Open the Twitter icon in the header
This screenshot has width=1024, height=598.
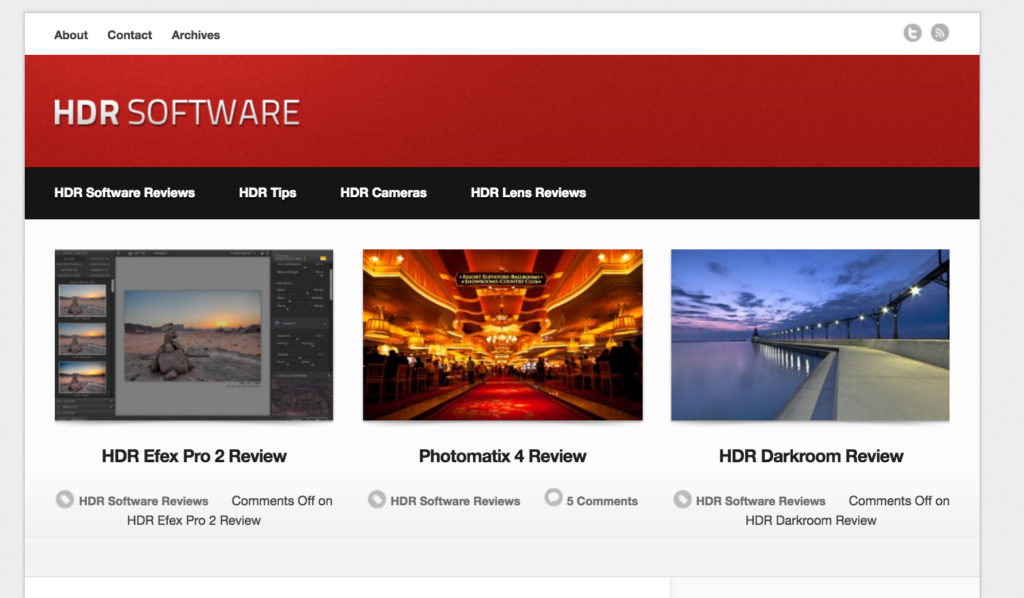click(912, 33)
